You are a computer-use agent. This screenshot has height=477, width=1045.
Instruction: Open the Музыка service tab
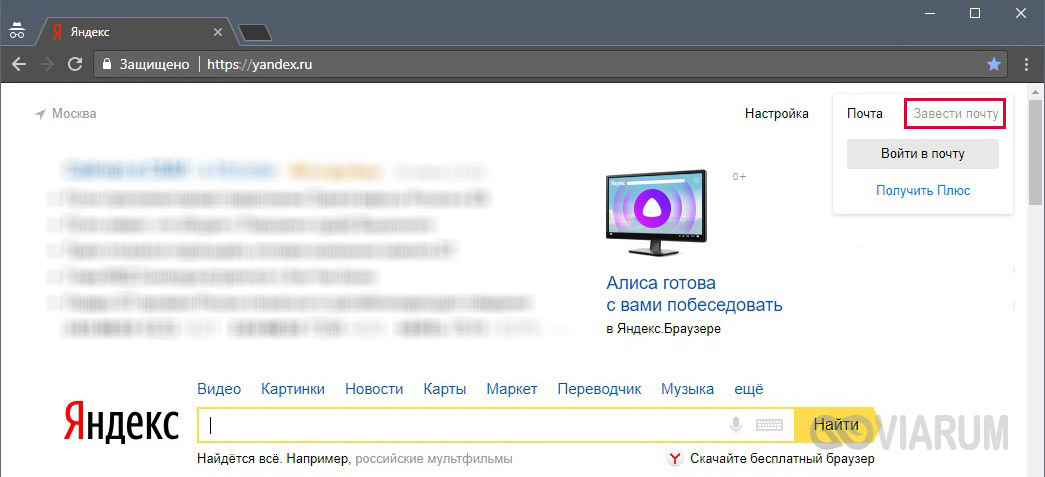pos(687,389)
